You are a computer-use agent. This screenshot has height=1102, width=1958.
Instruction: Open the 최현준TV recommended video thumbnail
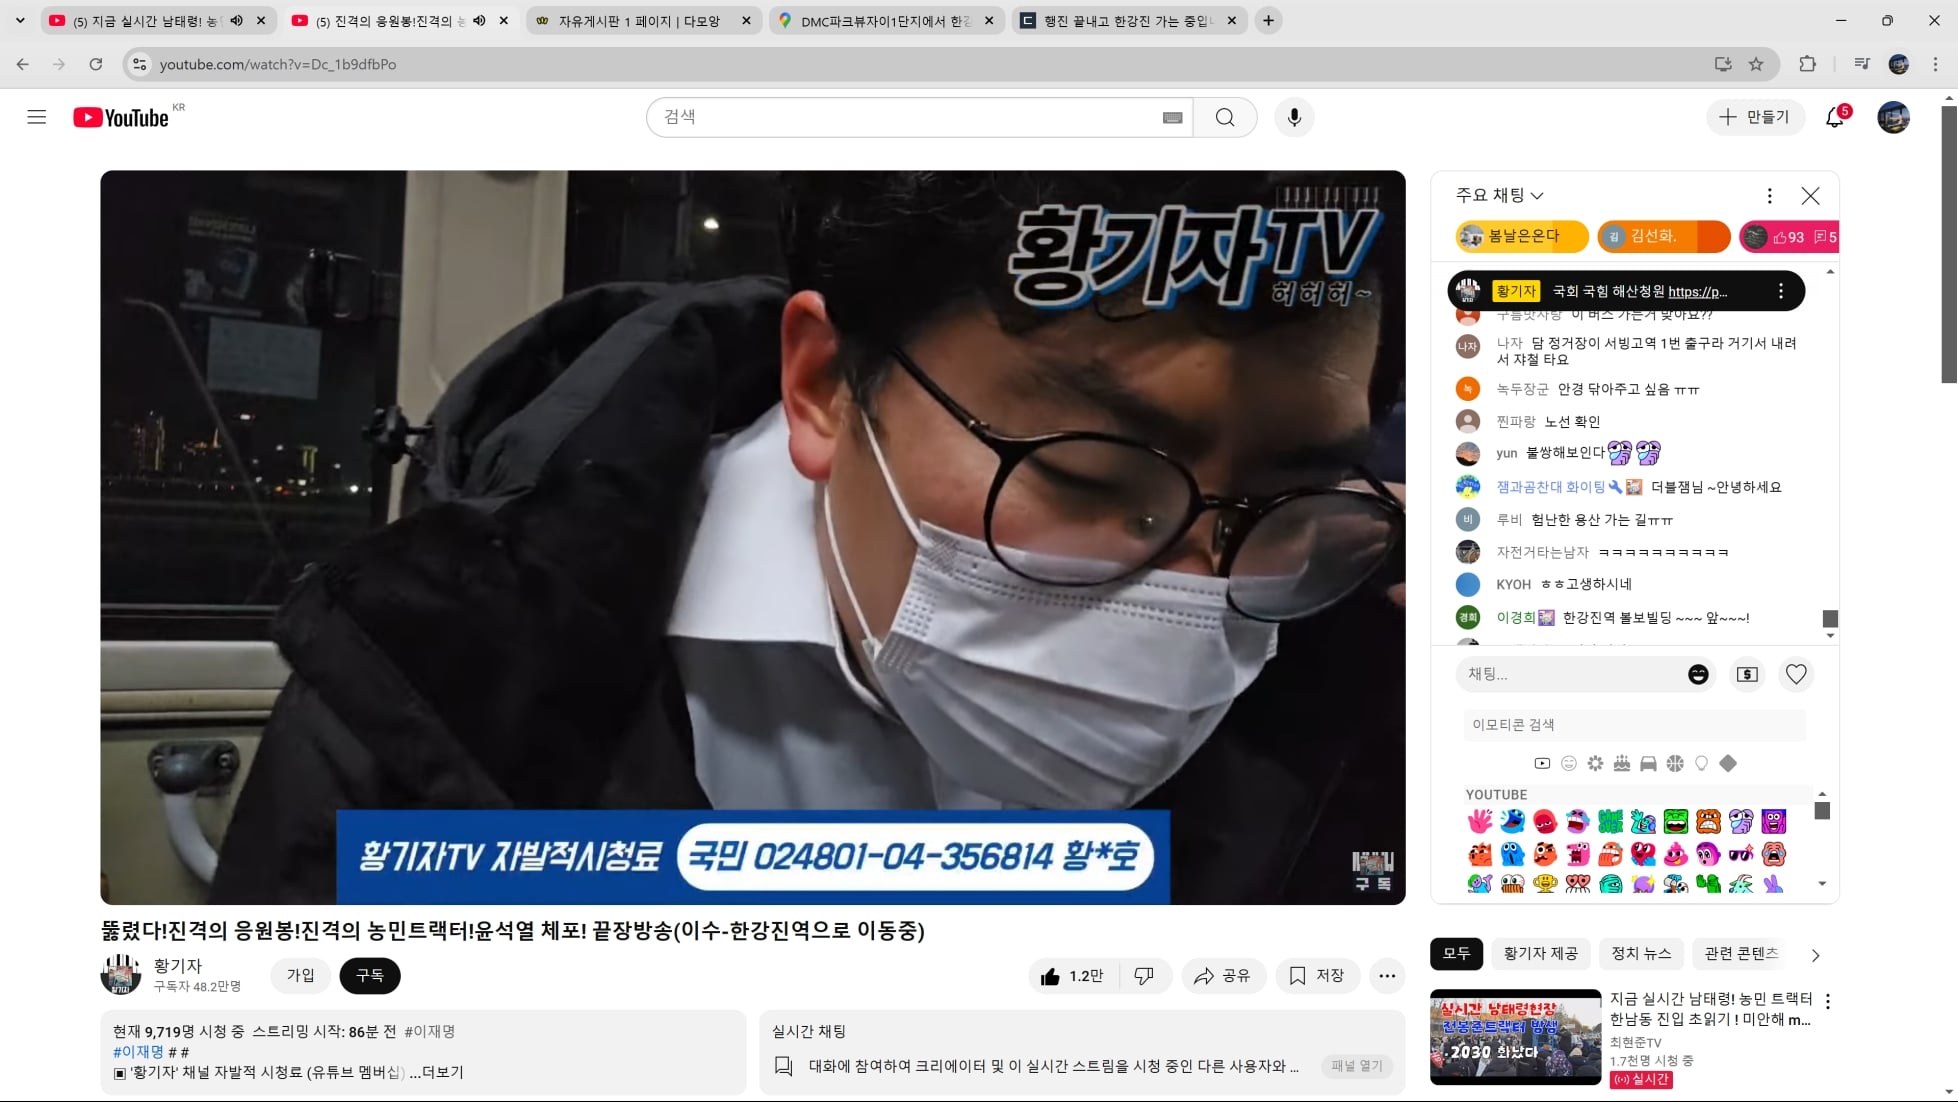click(x=1515, y=1037)
